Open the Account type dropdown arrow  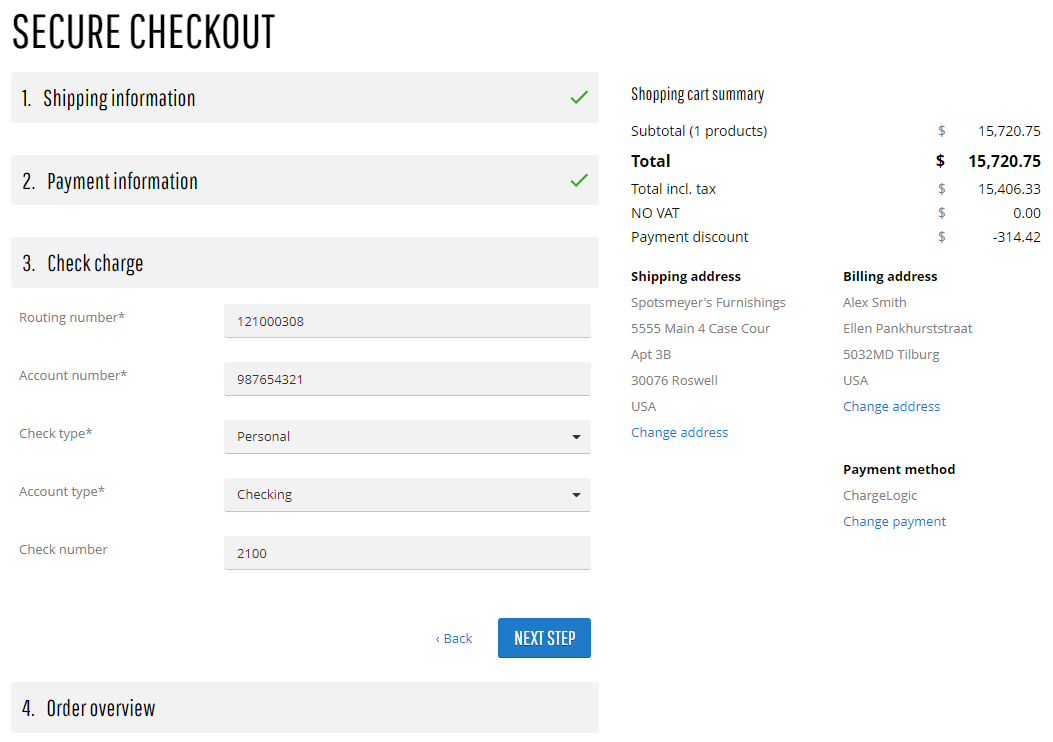(x=576, y=495)
